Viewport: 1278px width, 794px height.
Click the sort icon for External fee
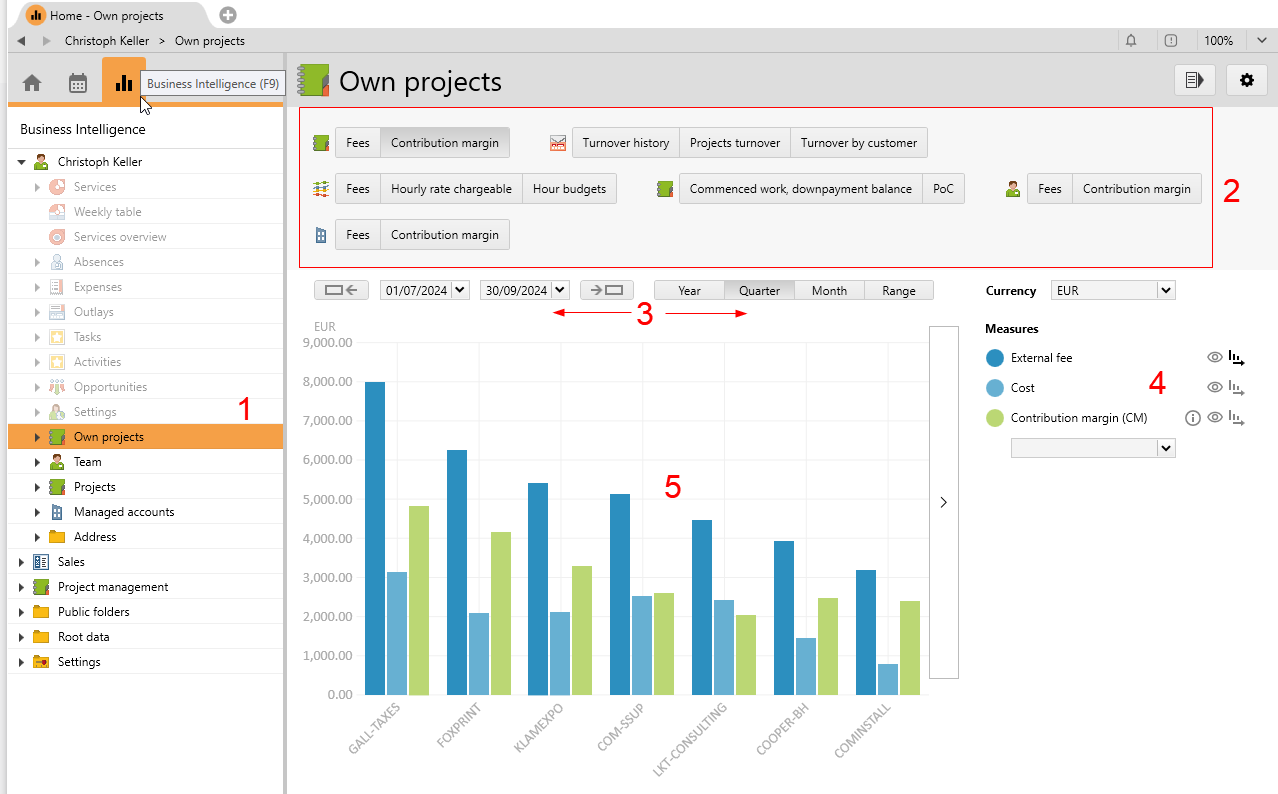pos(1237,357)
